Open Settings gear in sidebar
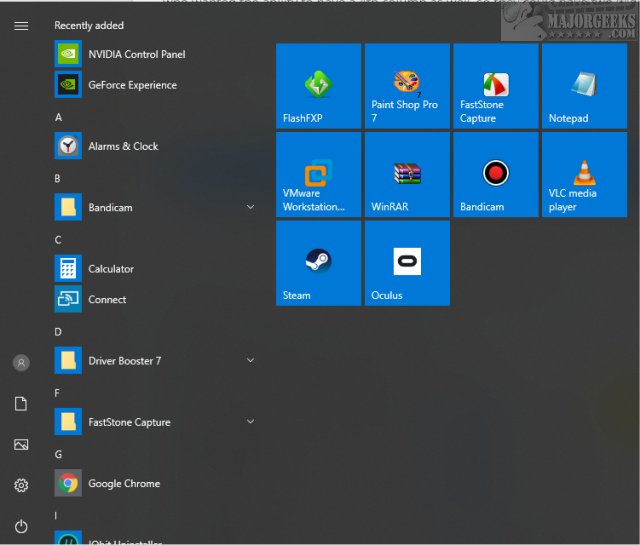640x545 pixels. (21, 485)
